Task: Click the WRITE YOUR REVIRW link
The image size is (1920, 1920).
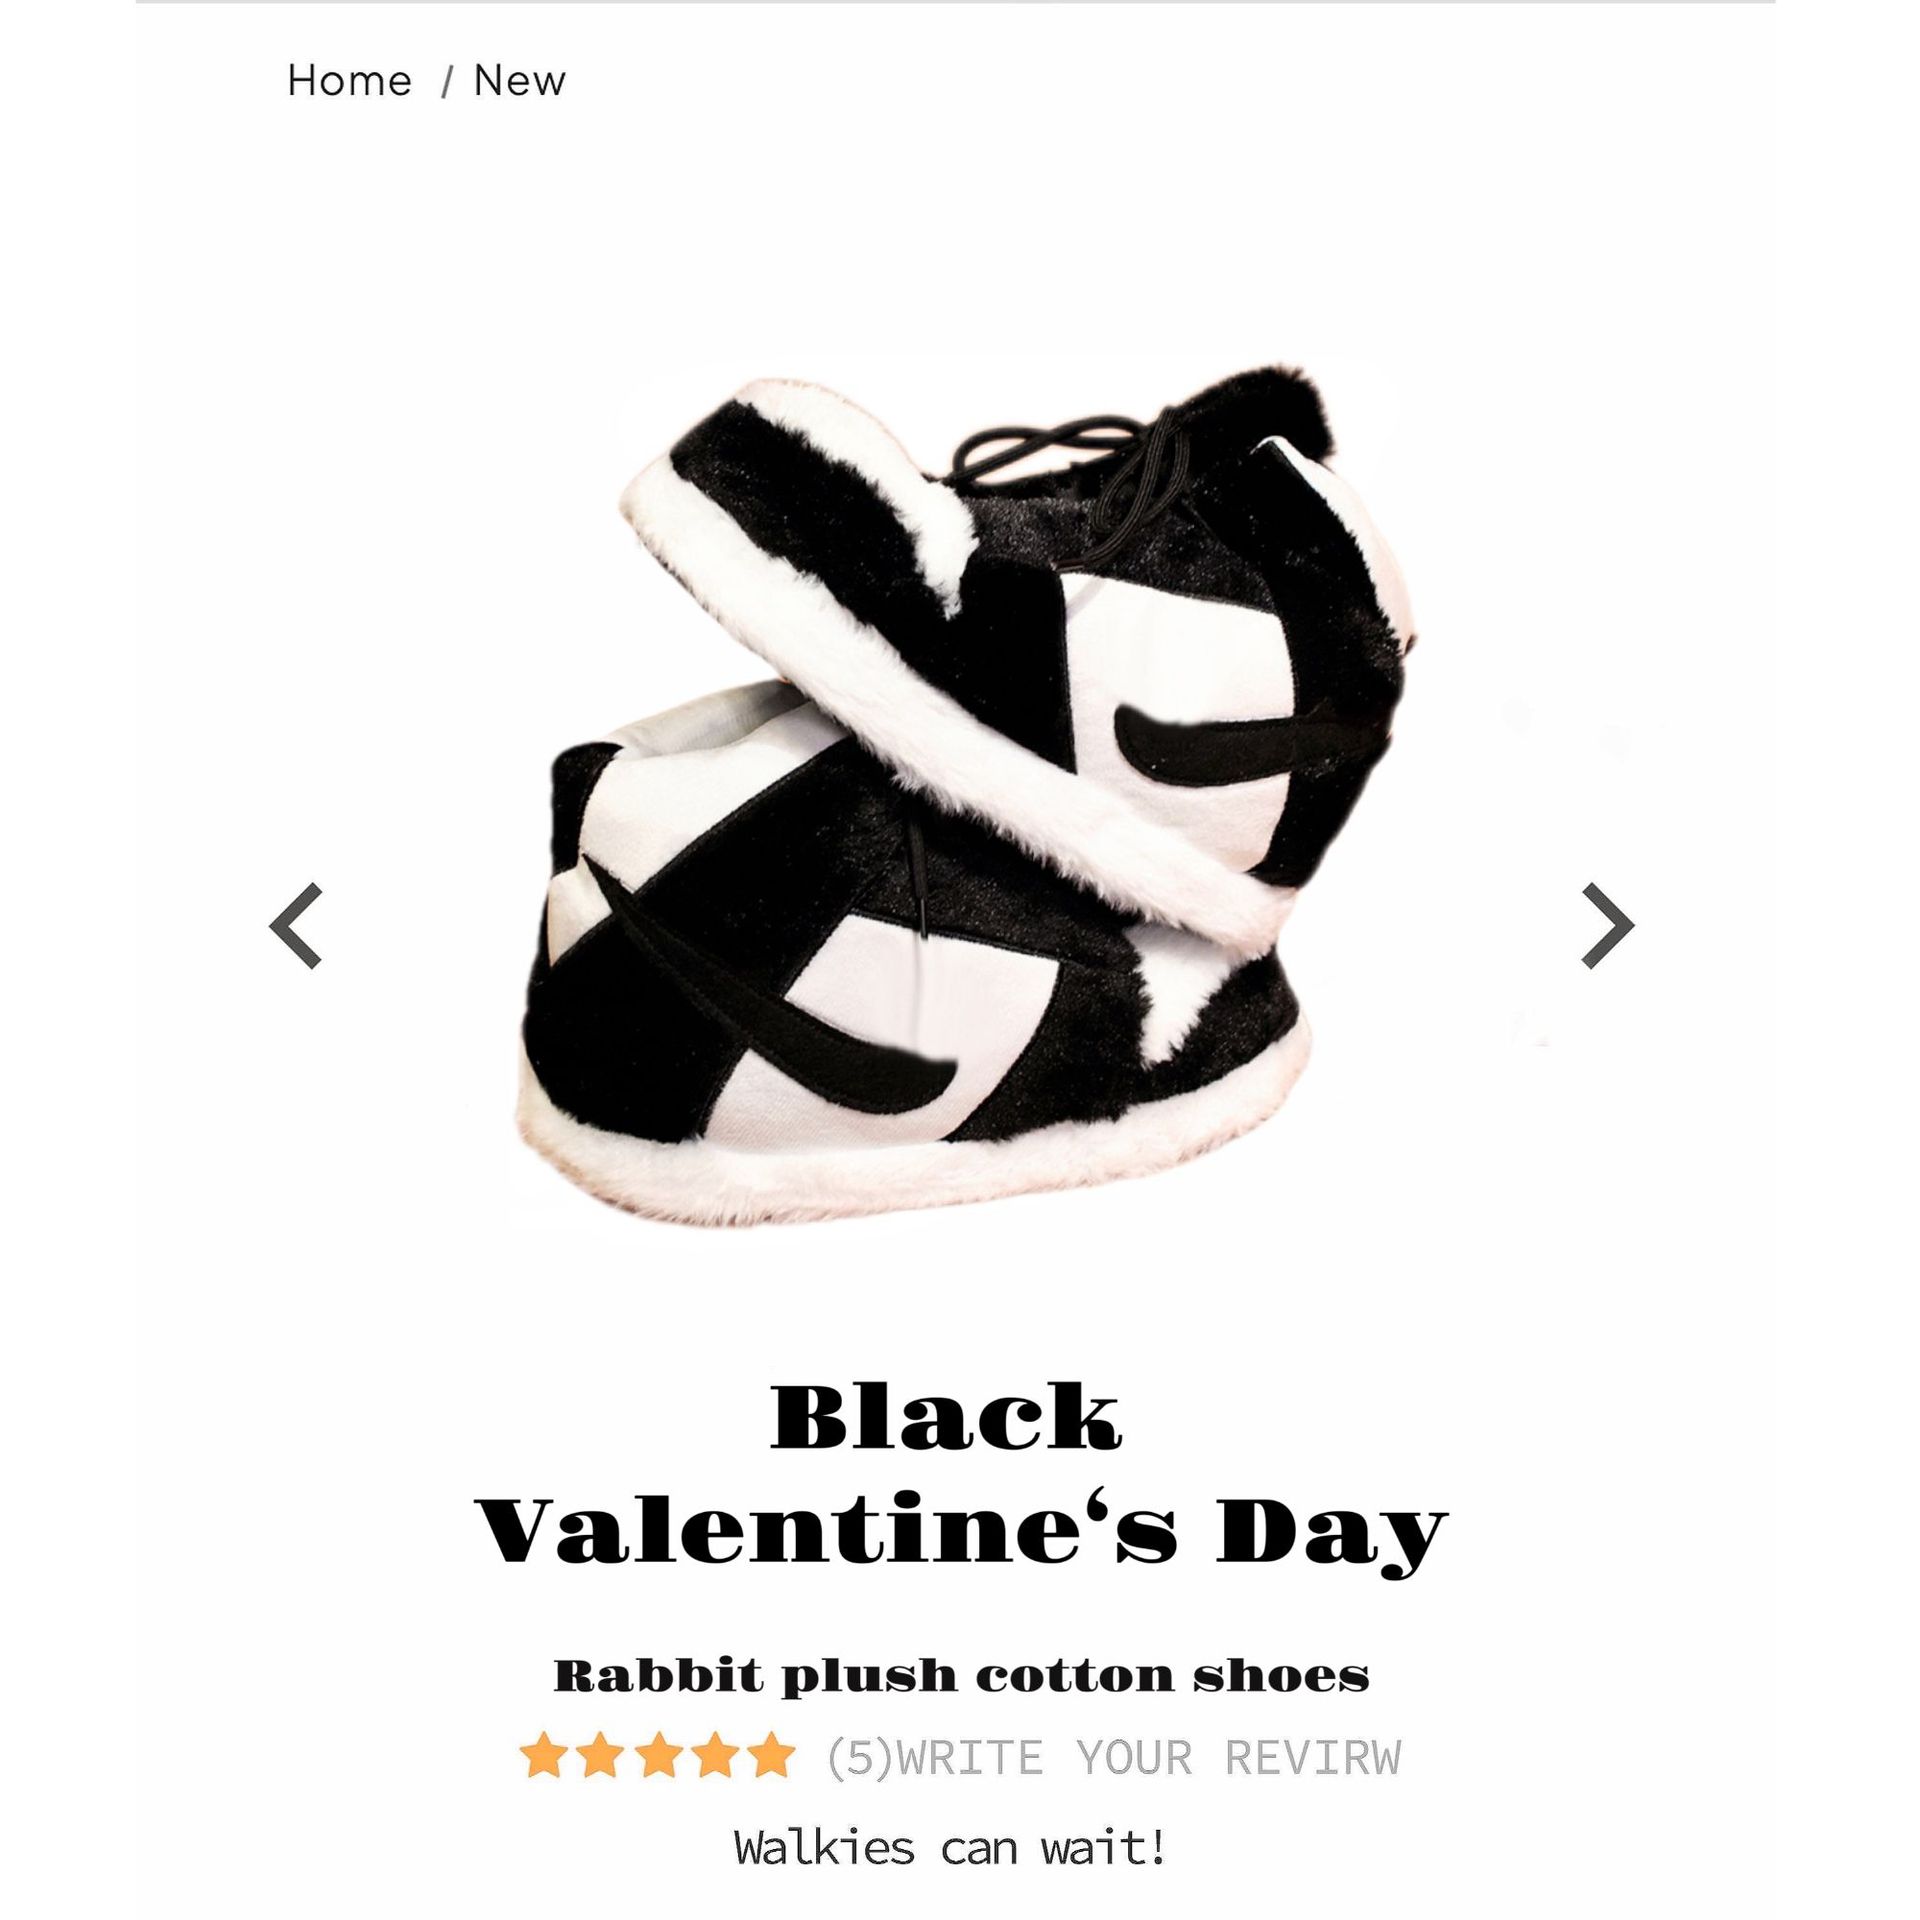Action: 1150,1757
